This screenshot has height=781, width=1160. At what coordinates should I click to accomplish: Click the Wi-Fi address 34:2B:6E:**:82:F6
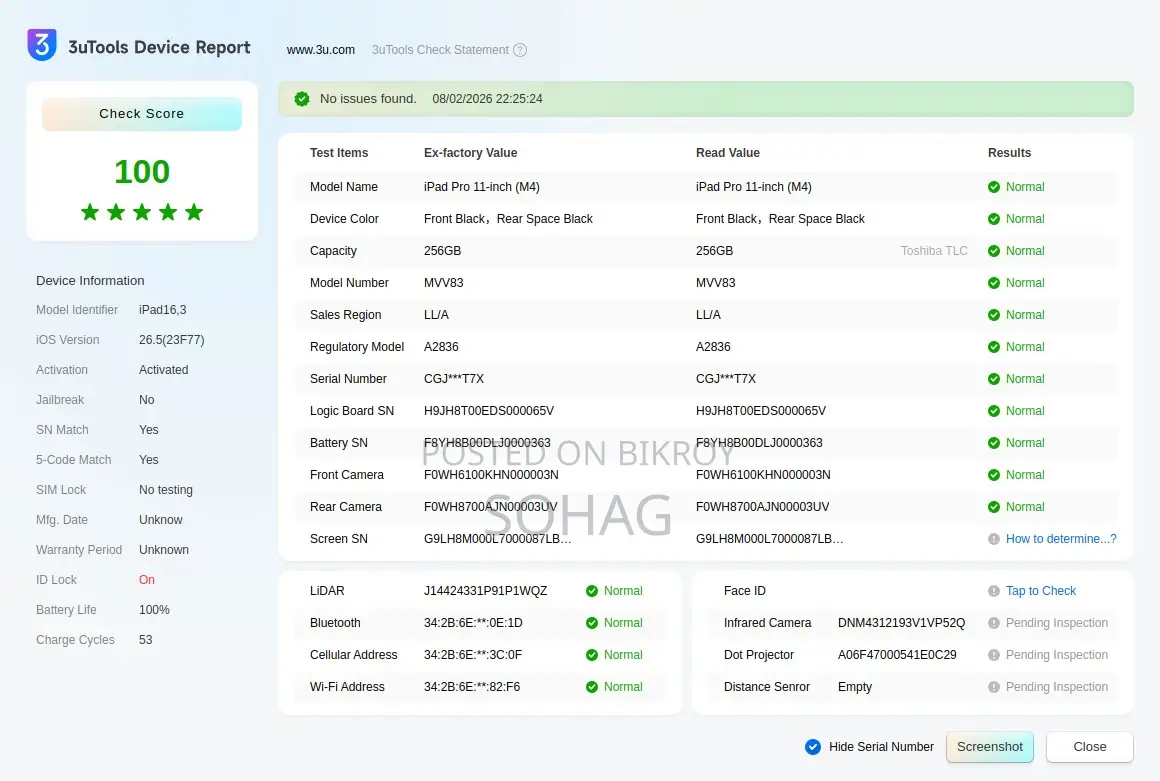[x=471, y=687]
